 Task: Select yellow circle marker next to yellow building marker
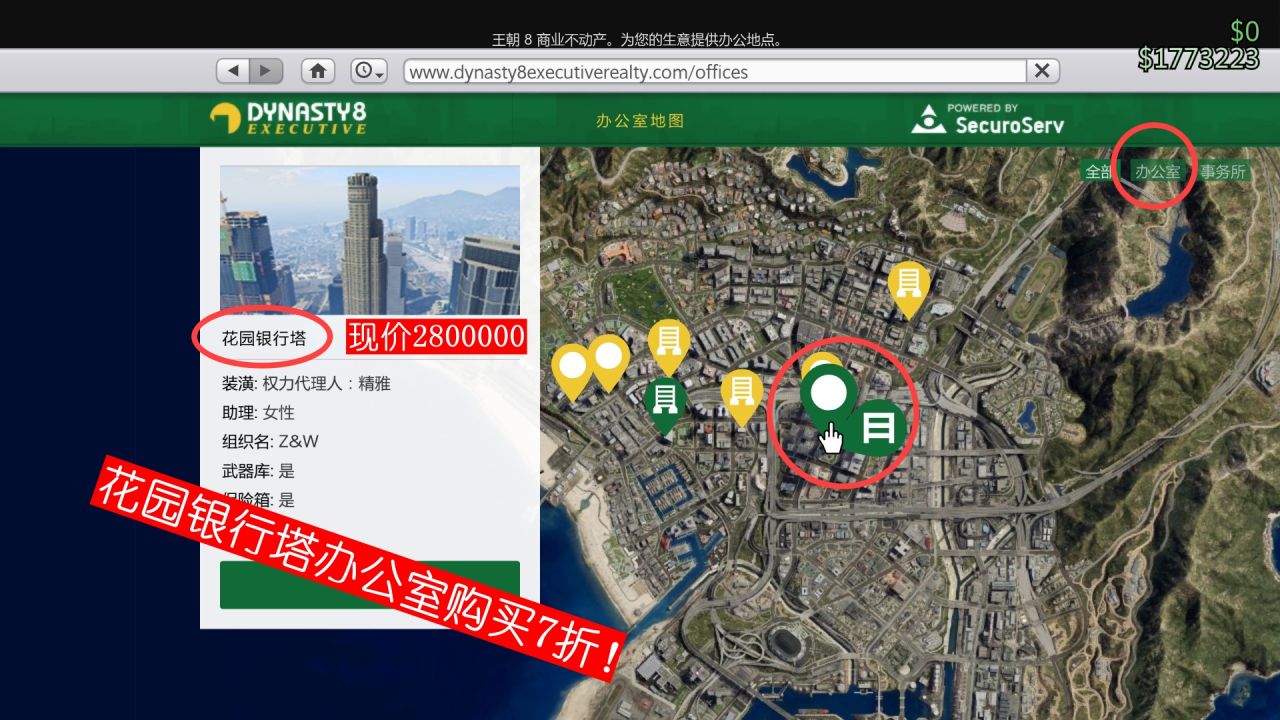pos(608,360)
